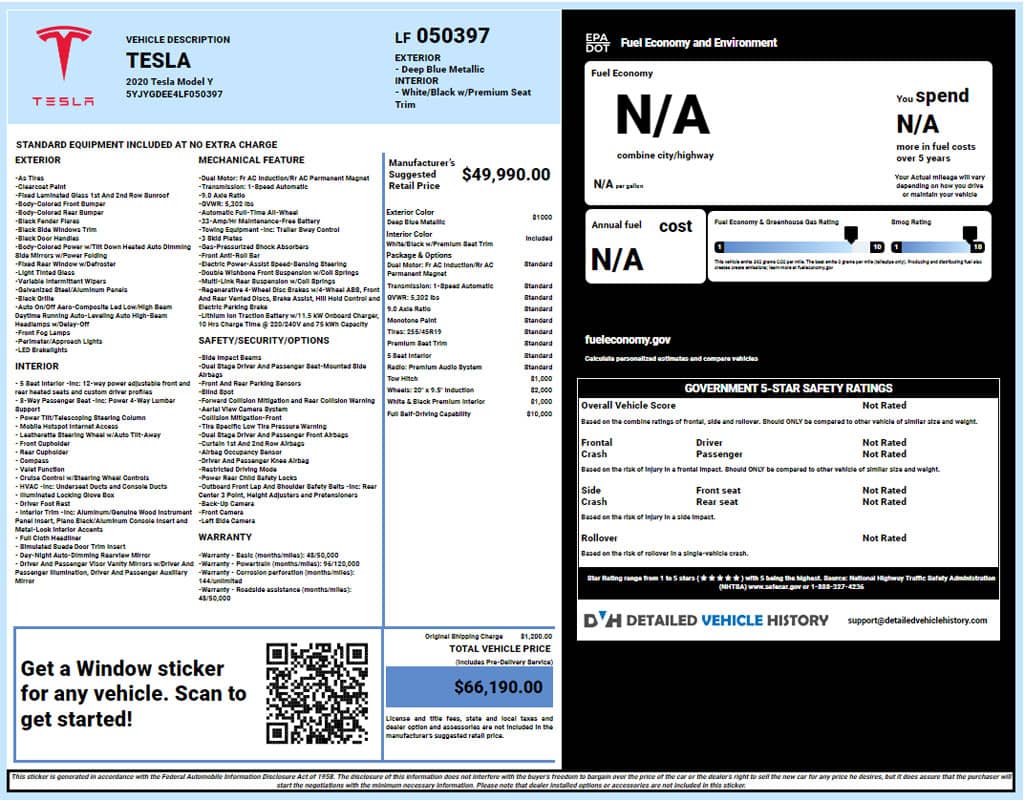Click the White & Black Premium Interior option
The image size is (1024, 800).
[436, 402]
